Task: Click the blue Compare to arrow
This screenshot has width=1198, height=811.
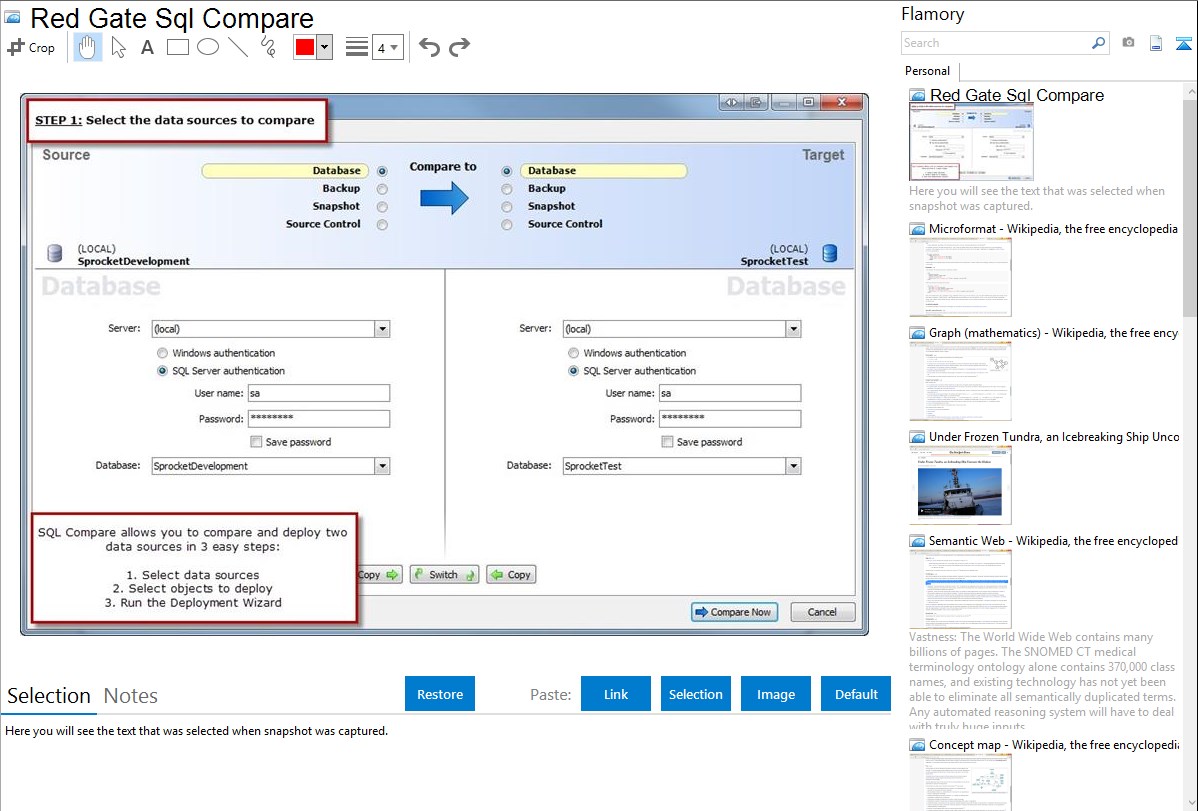Action: 444,198
